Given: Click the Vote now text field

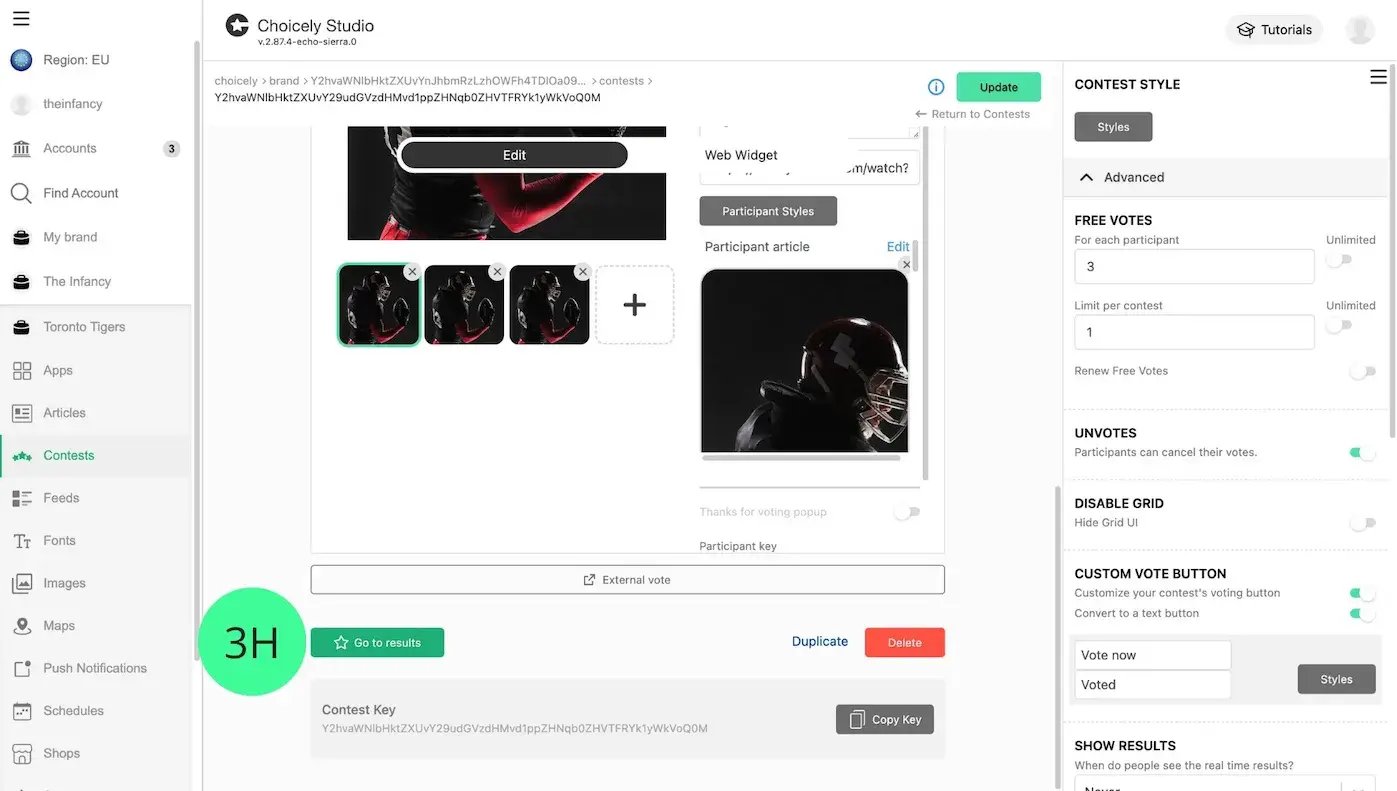Looking at the screenshot, I should (x=1153, y=655).
